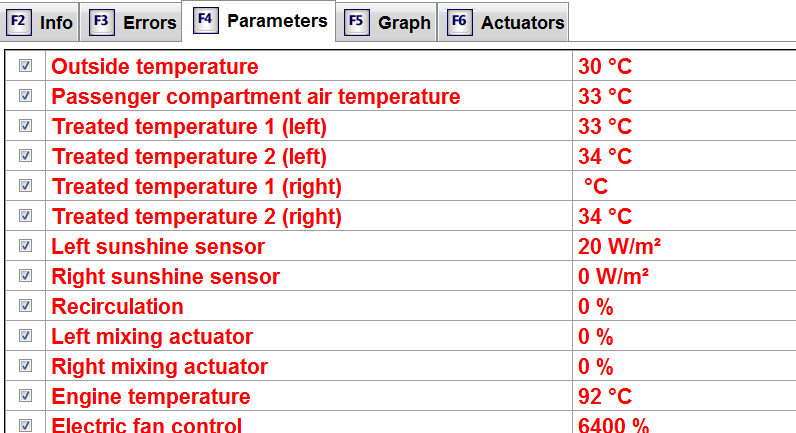Uncheck the Outside temperature checkbox

[x=25, y=66]
